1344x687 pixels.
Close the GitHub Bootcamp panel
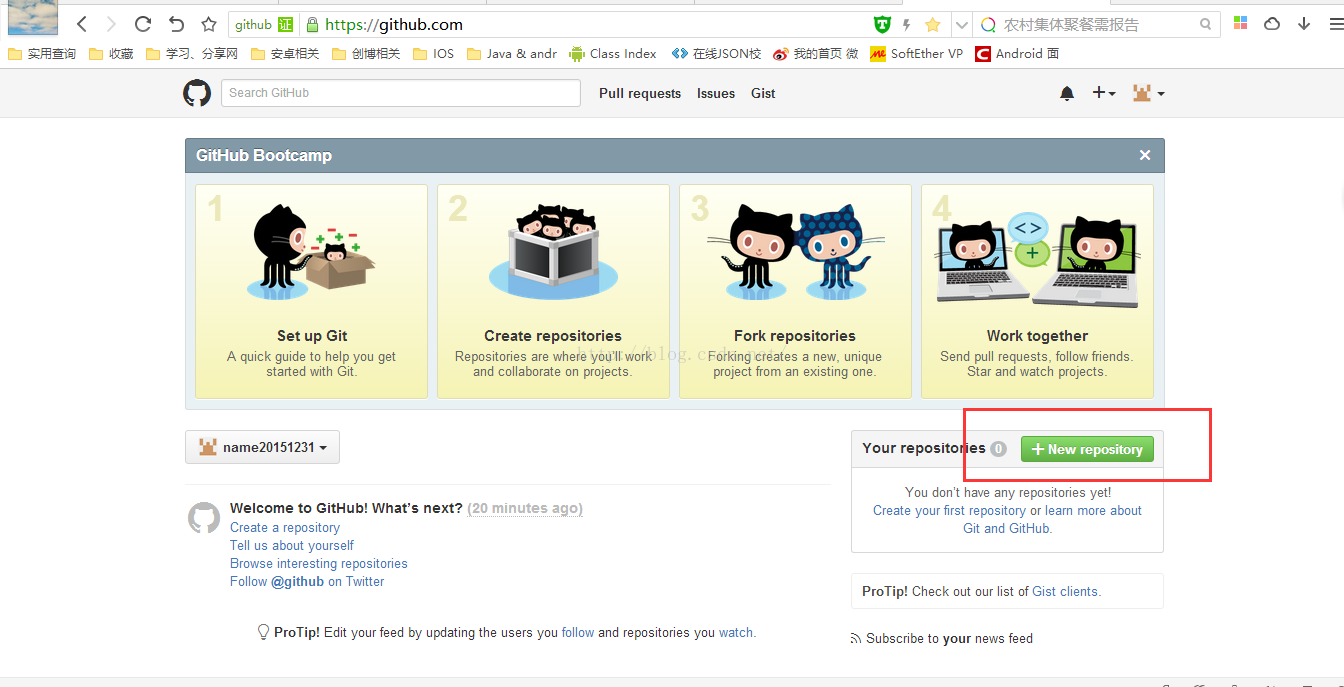click(x=1145, y=155)
